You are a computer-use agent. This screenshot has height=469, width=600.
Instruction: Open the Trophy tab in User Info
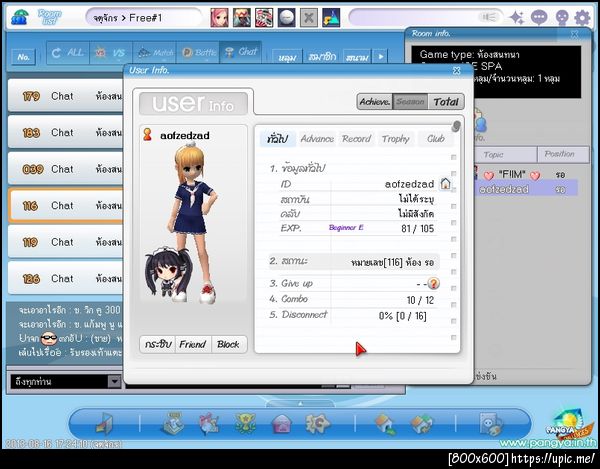tap(396, 138)
